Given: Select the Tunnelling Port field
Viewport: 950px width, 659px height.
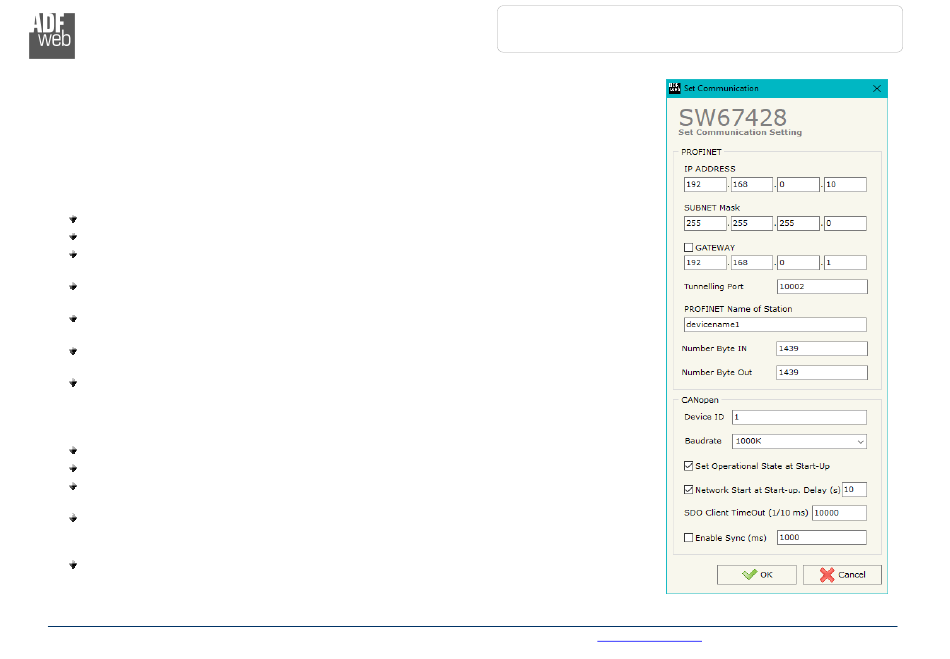Looking at the screenshot, I should click(x=821, y=287).
